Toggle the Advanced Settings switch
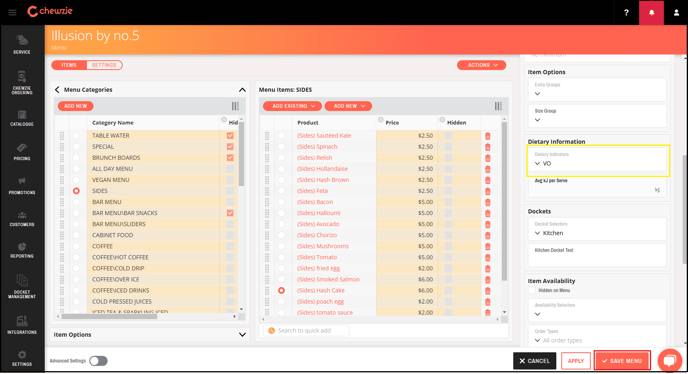This screenshot has width=688, height=374. (98, 361)
